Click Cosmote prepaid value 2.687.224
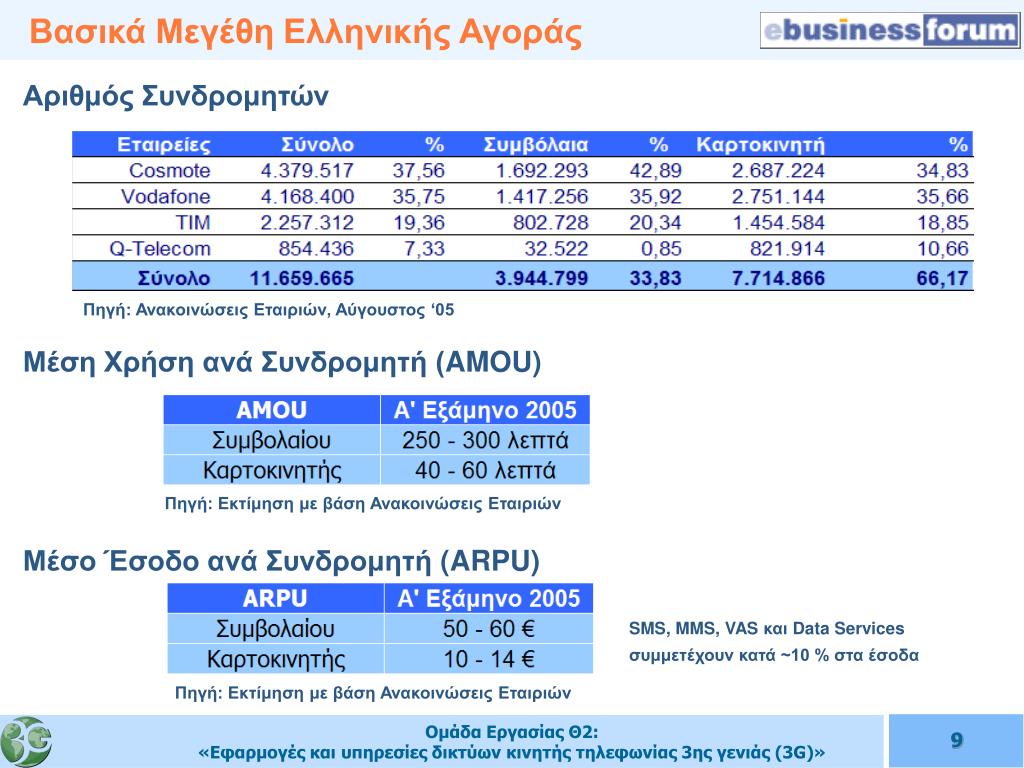The image size is (1024, 768). [x=778, y=170]
